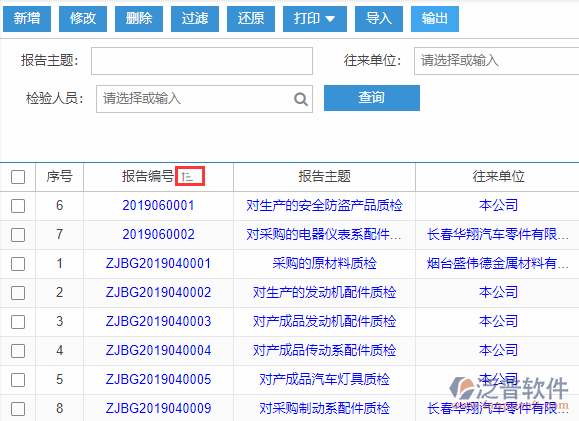Open 对采购的电器仪表系配件 report
This screenshot has width=579, height=421.
click(x=324, y=235)
